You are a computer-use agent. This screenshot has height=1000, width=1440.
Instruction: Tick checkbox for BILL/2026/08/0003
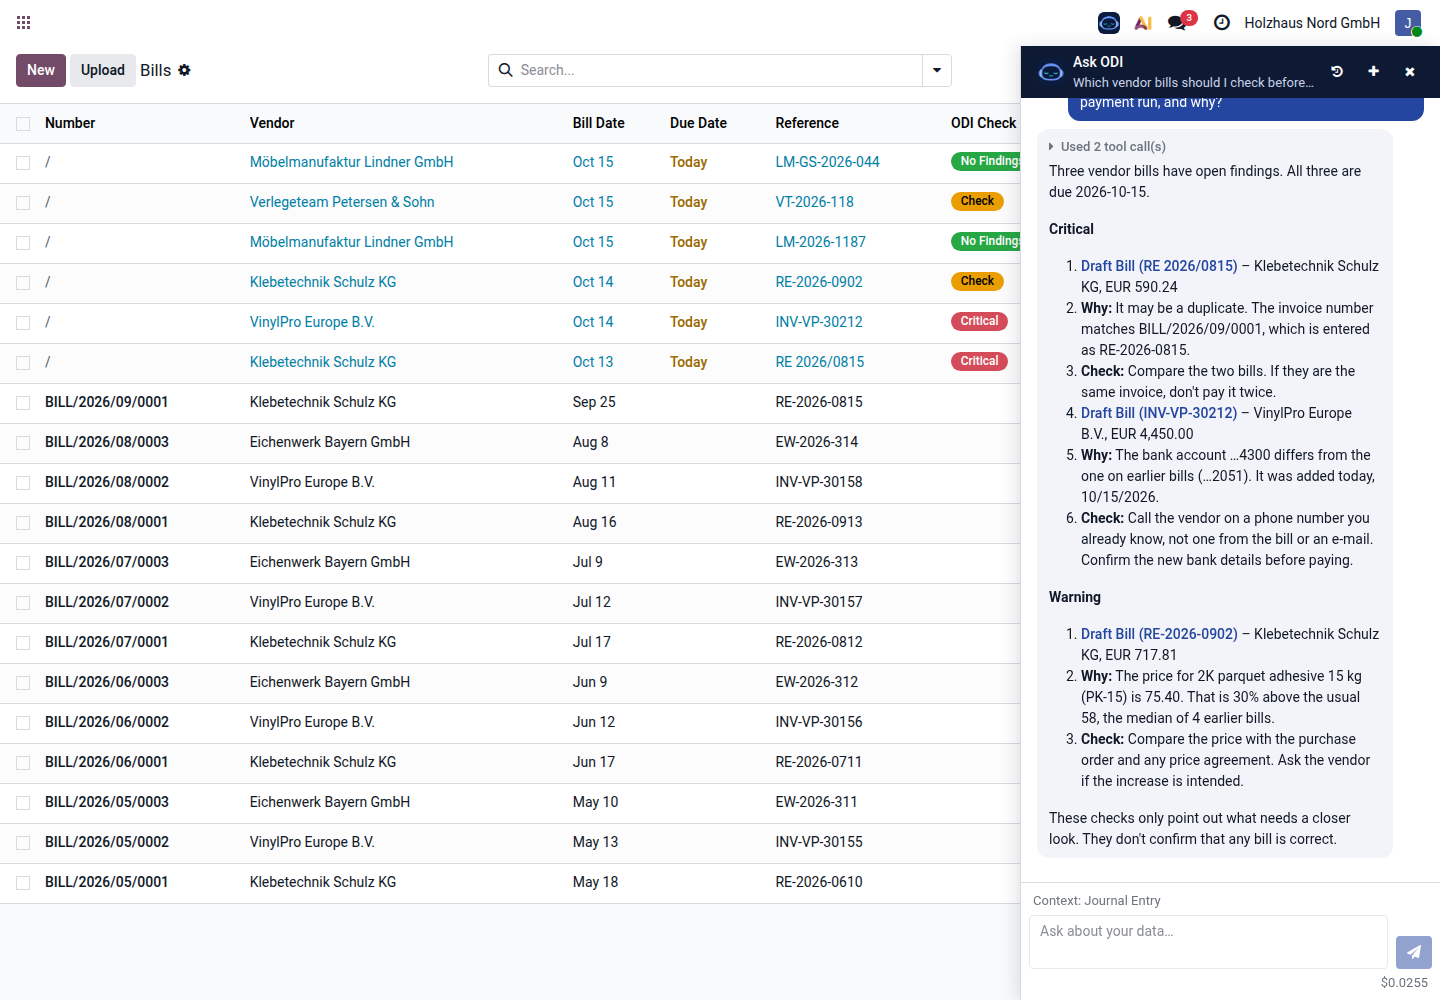pyautogui.click(x=23, y=443)
